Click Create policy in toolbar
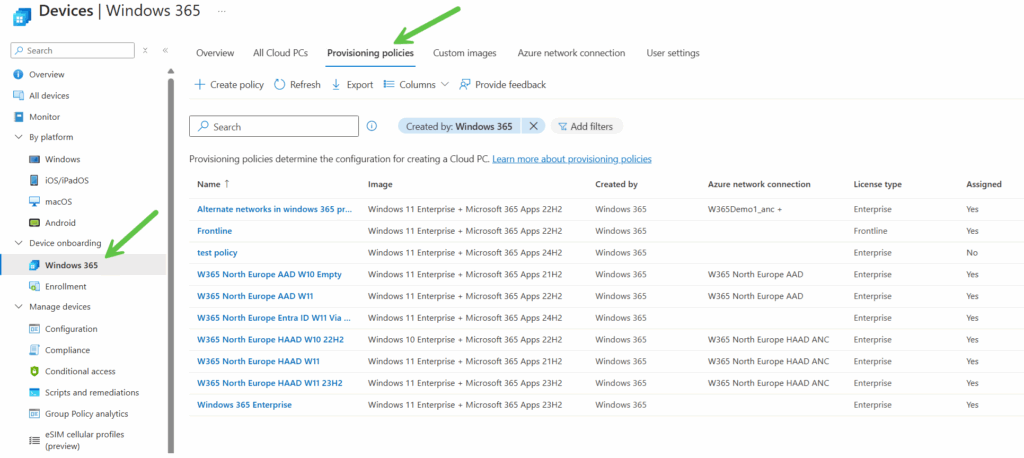 [x=229, y=84]
